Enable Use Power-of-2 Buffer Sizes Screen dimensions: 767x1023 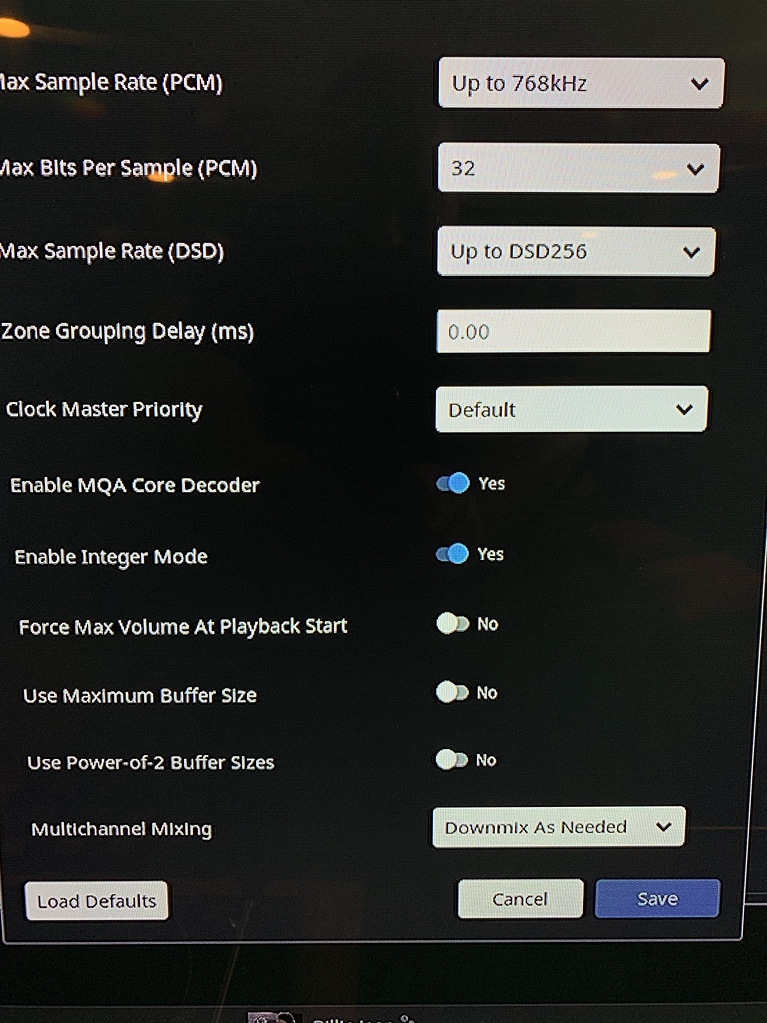coord(452,759)
